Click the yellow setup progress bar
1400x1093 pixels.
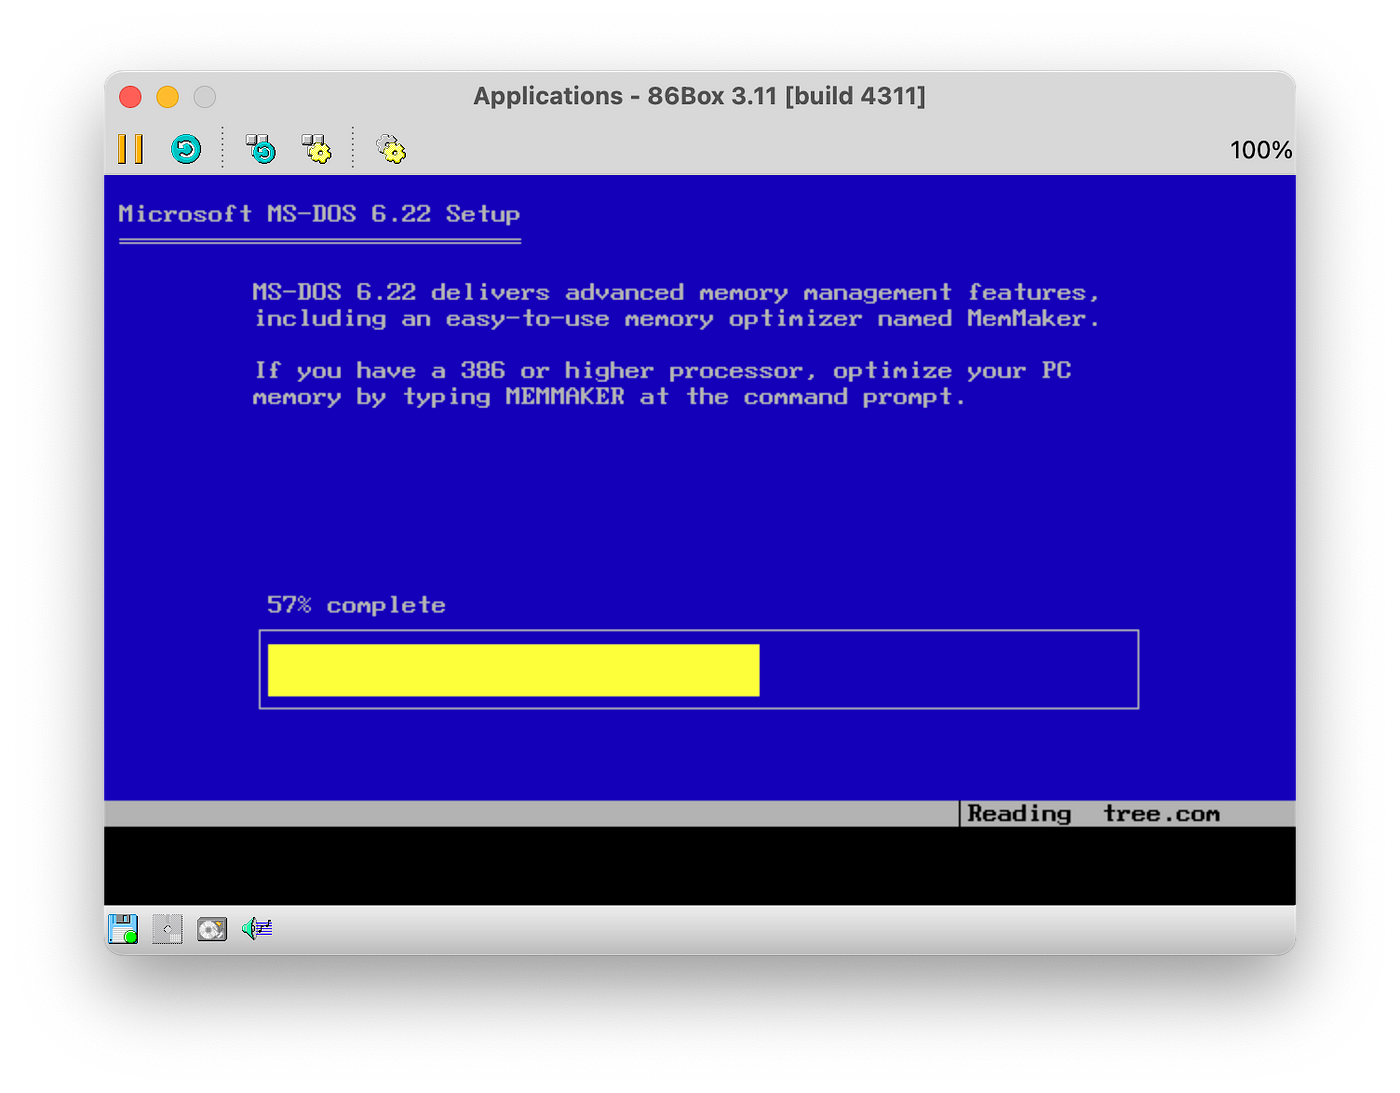pyautogui.click(x=513, y=670)
